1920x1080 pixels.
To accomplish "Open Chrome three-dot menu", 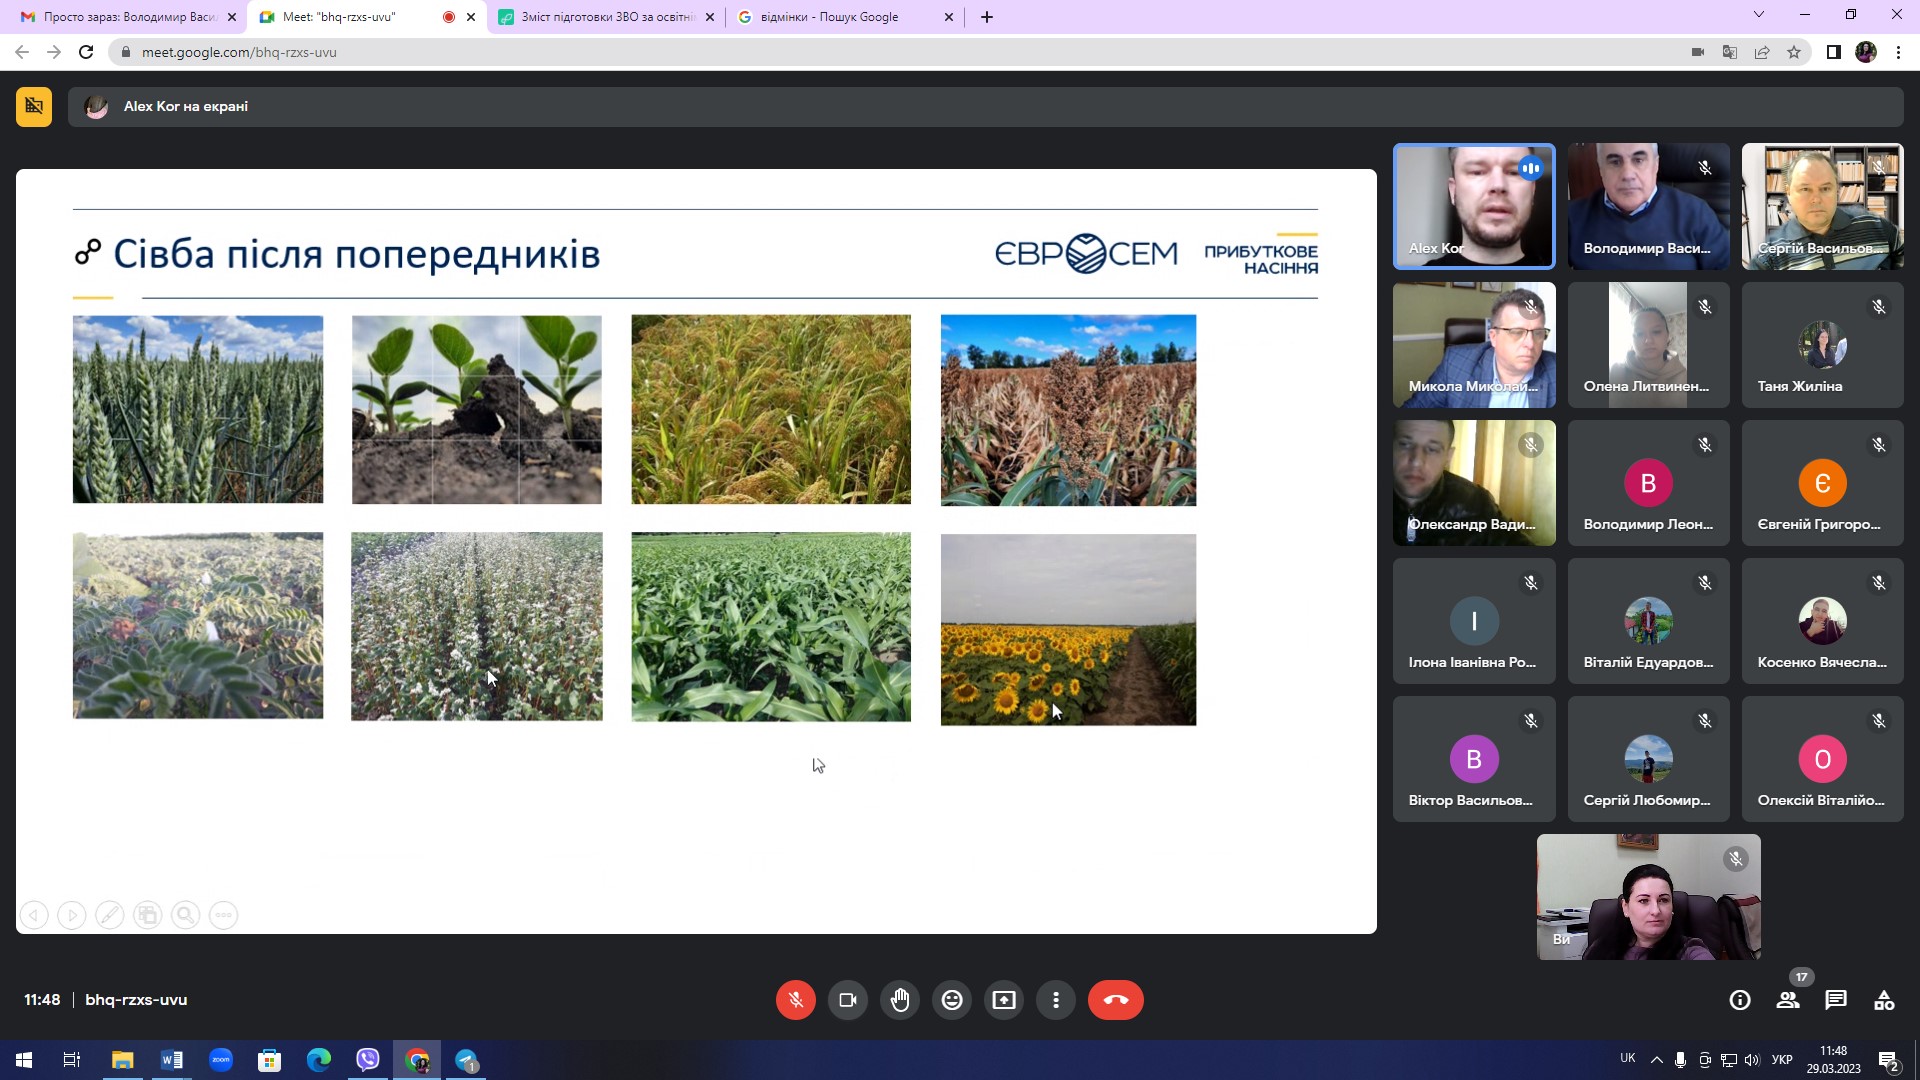I will click(x=1898, y=52).
